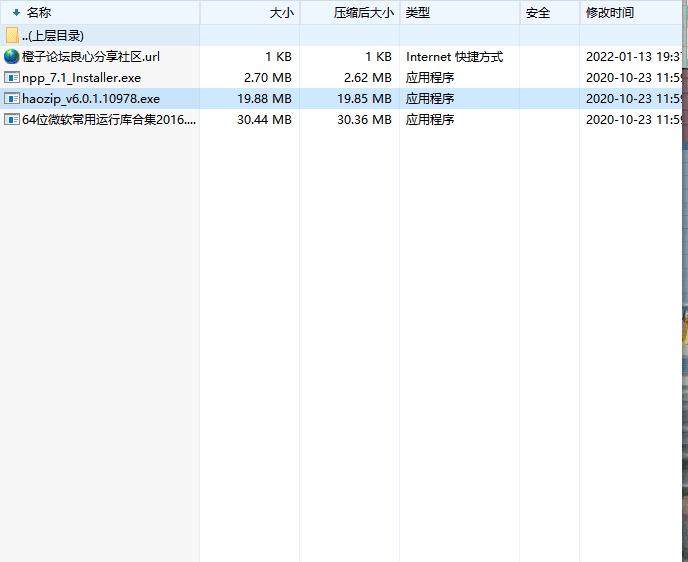Image resolution: width=688 pixels, height=562 pixels.
Task: Select the 64位微软常用运行库合集2016 file name
Action: tap(109, 120)
